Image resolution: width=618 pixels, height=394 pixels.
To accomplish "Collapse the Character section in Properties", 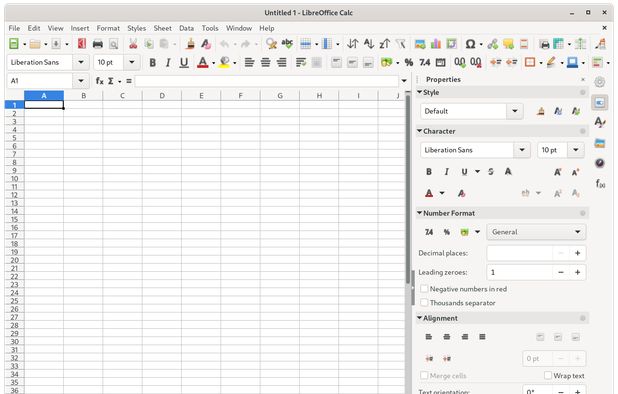I will 419,131.
